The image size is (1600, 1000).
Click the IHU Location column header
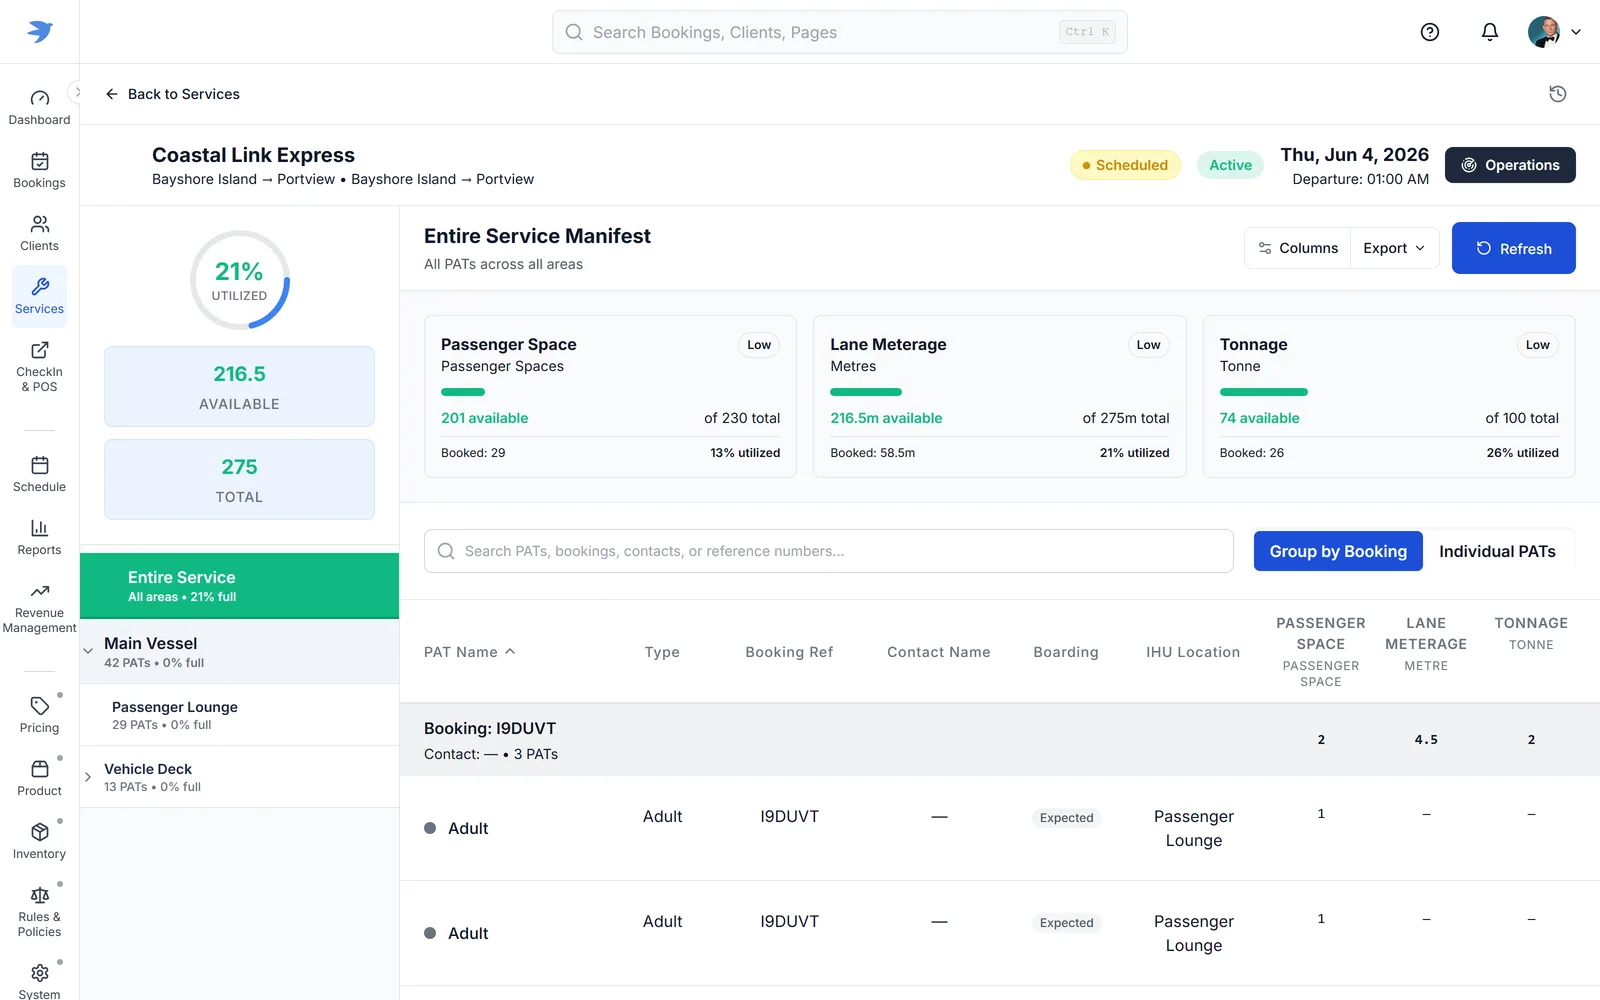(x=1193, y=652)
